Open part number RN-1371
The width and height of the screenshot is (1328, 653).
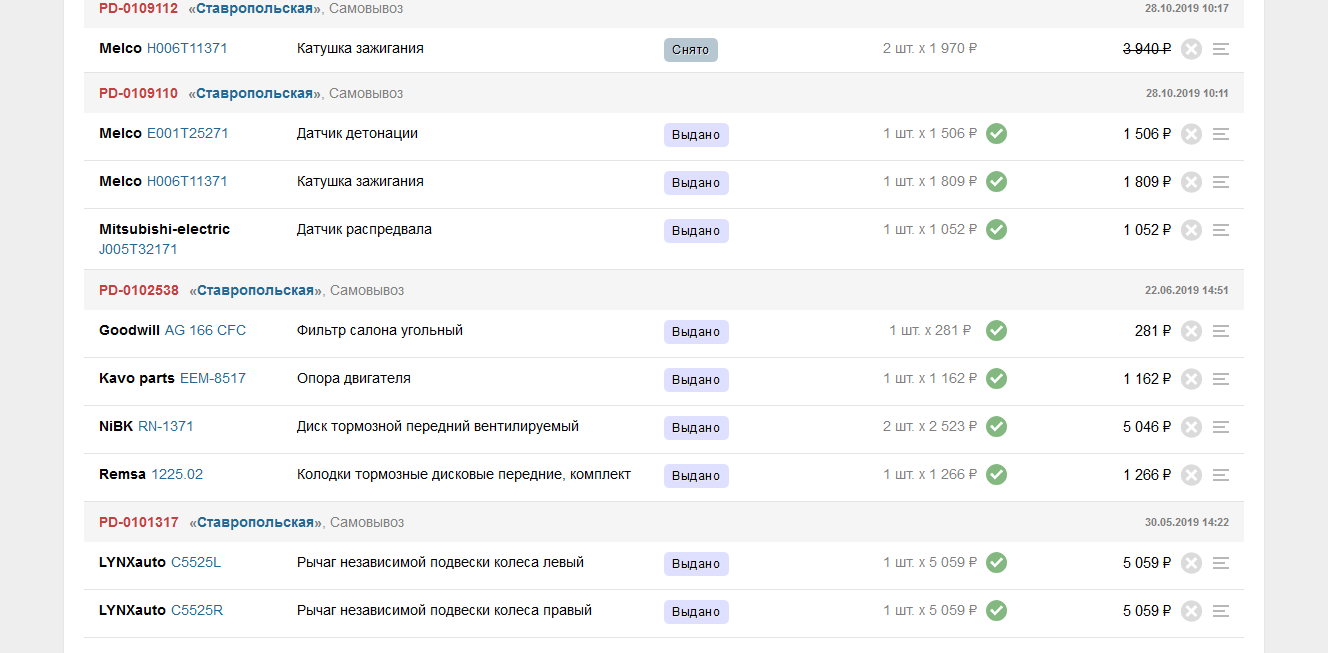(x=166, y=426)
